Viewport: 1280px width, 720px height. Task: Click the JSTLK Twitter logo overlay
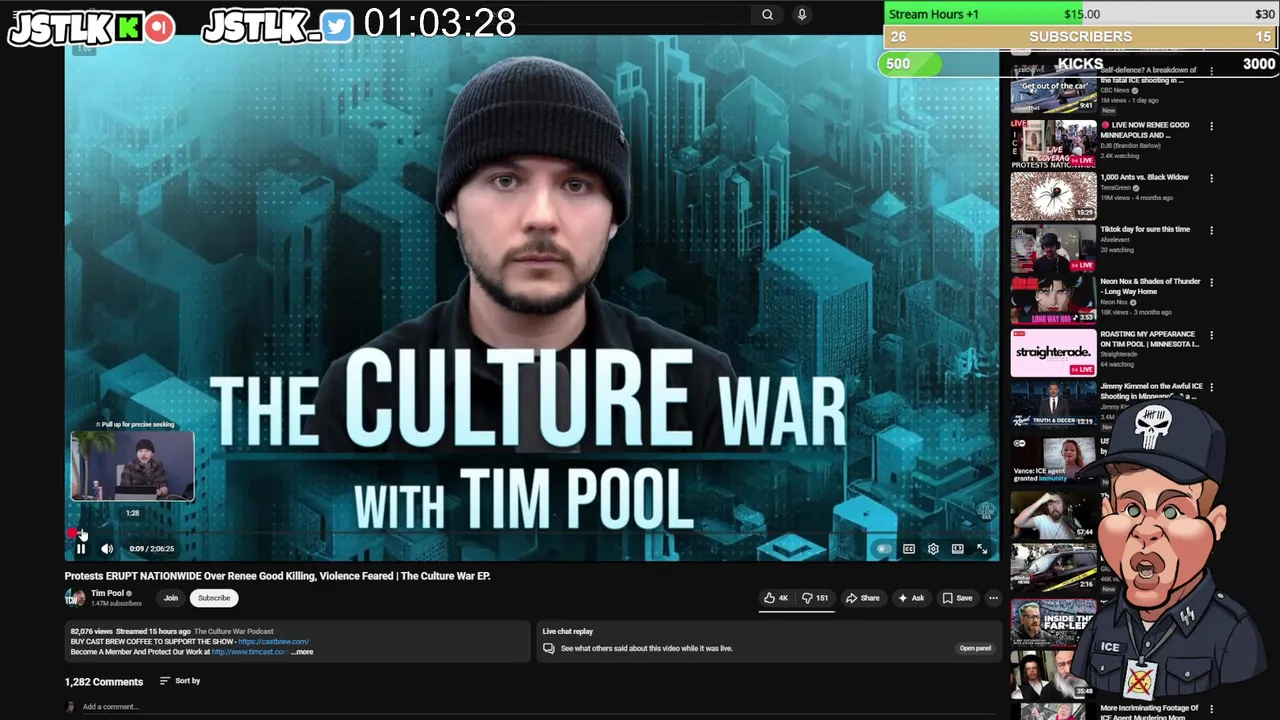(x=278, y=27)
